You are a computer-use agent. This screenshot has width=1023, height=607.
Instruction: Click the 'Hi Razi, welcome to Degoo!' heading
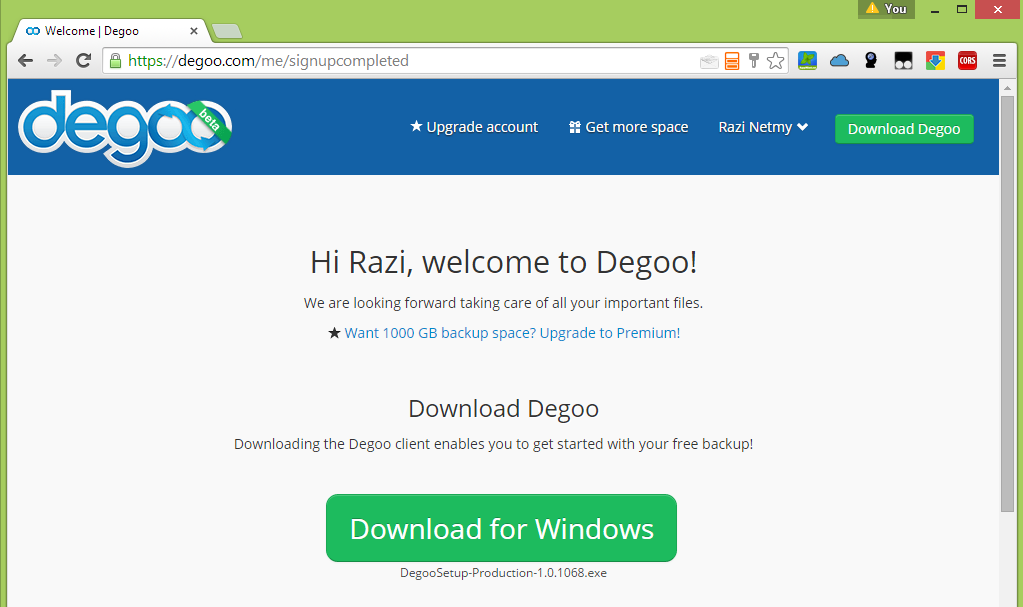504,262
